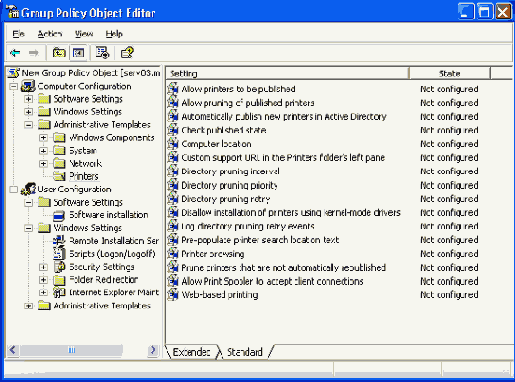The image size is (515, 382).
Task: Click the Folder Redirection folder icon
Action: click(59, 280)
